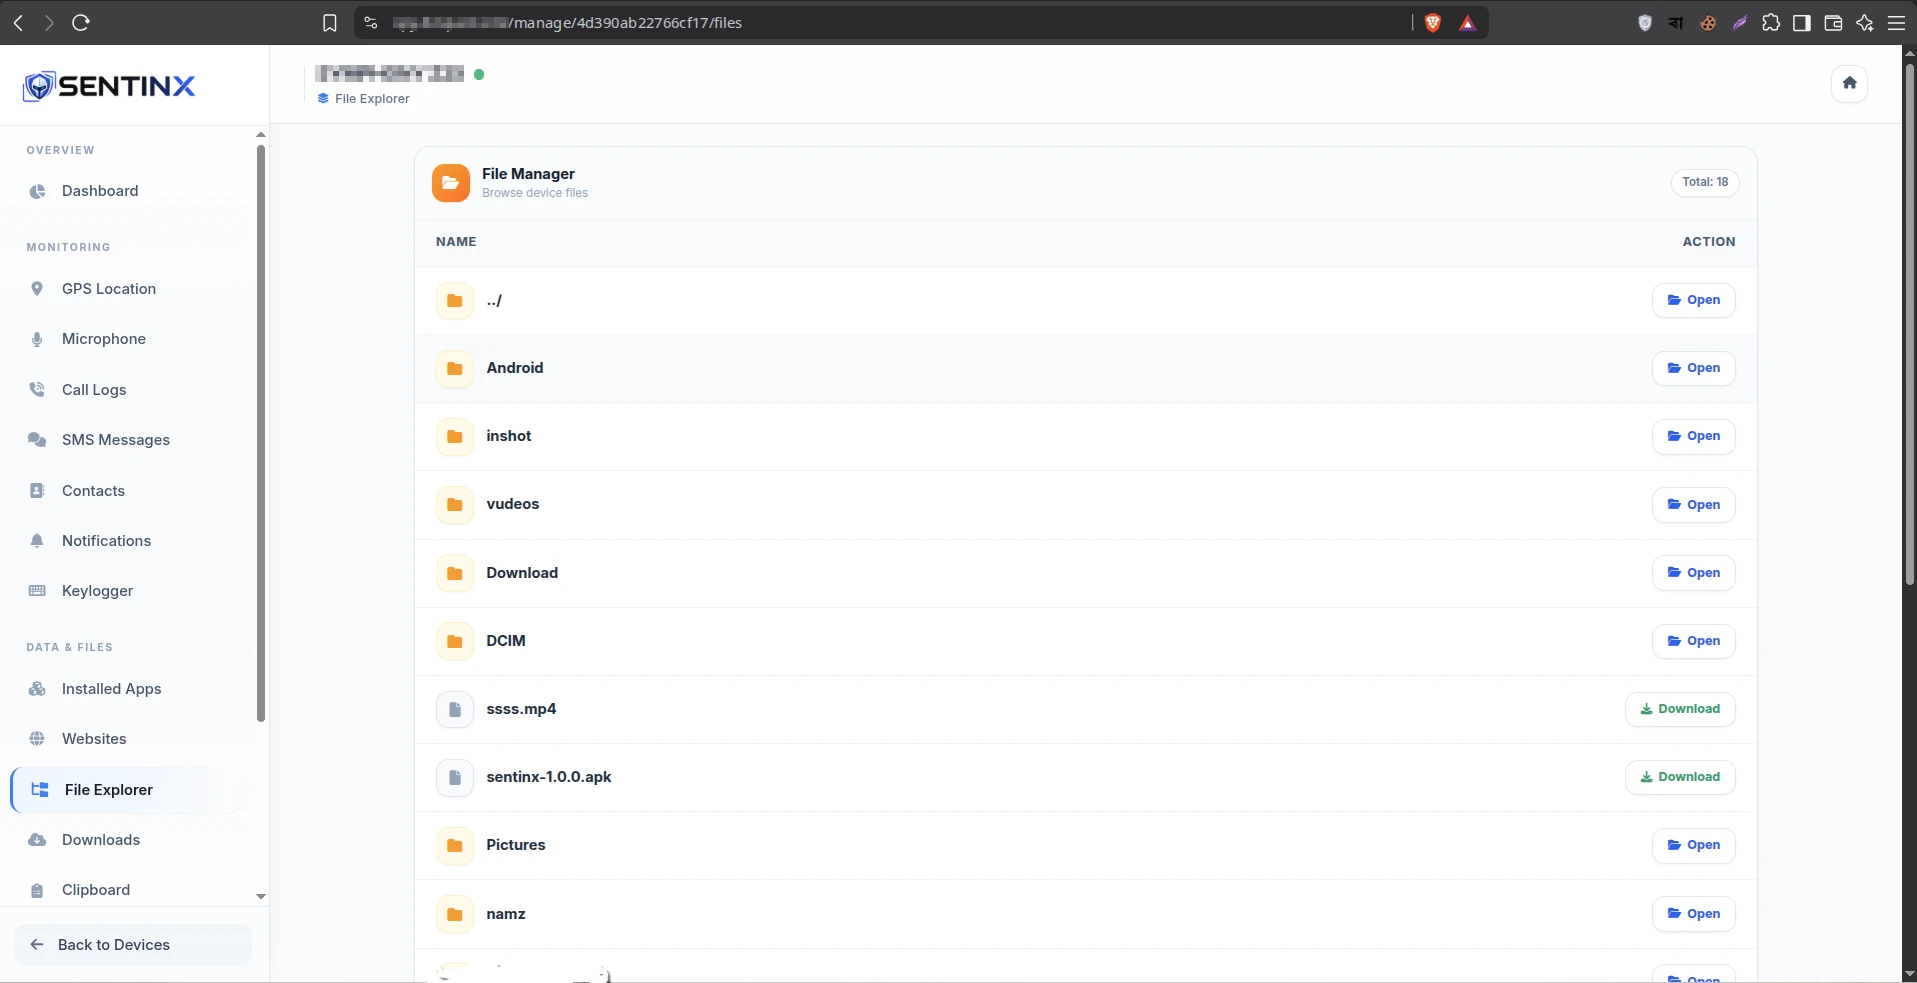Click the Sentinx shield logo
The width and height of the screenshot is (1917, 983).
click(x=38, y=86)
